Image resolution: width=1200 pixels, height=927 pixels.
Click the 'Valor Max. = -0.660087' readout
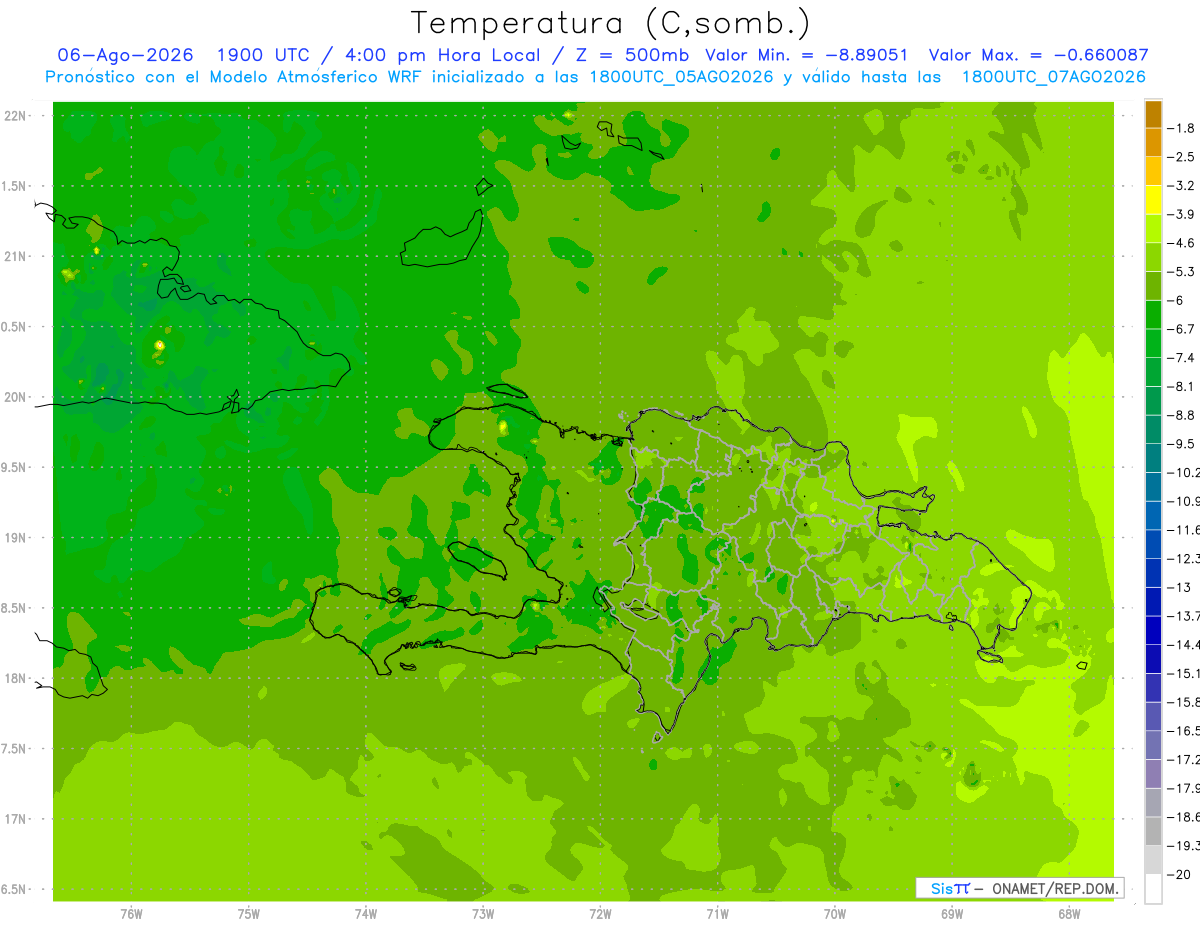pyautogui.click(x=1038, y=56)
